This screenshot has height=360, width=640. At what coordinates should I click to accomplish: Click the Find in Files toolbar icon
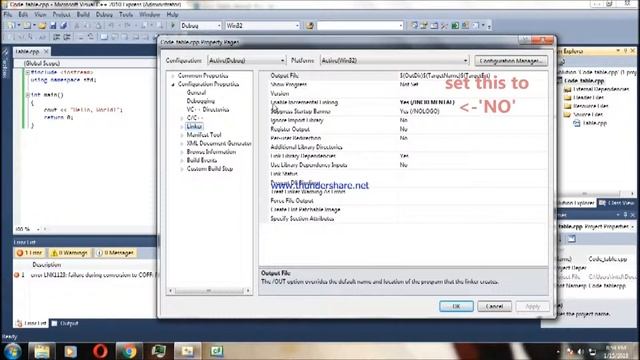click(x=310, y=26)
